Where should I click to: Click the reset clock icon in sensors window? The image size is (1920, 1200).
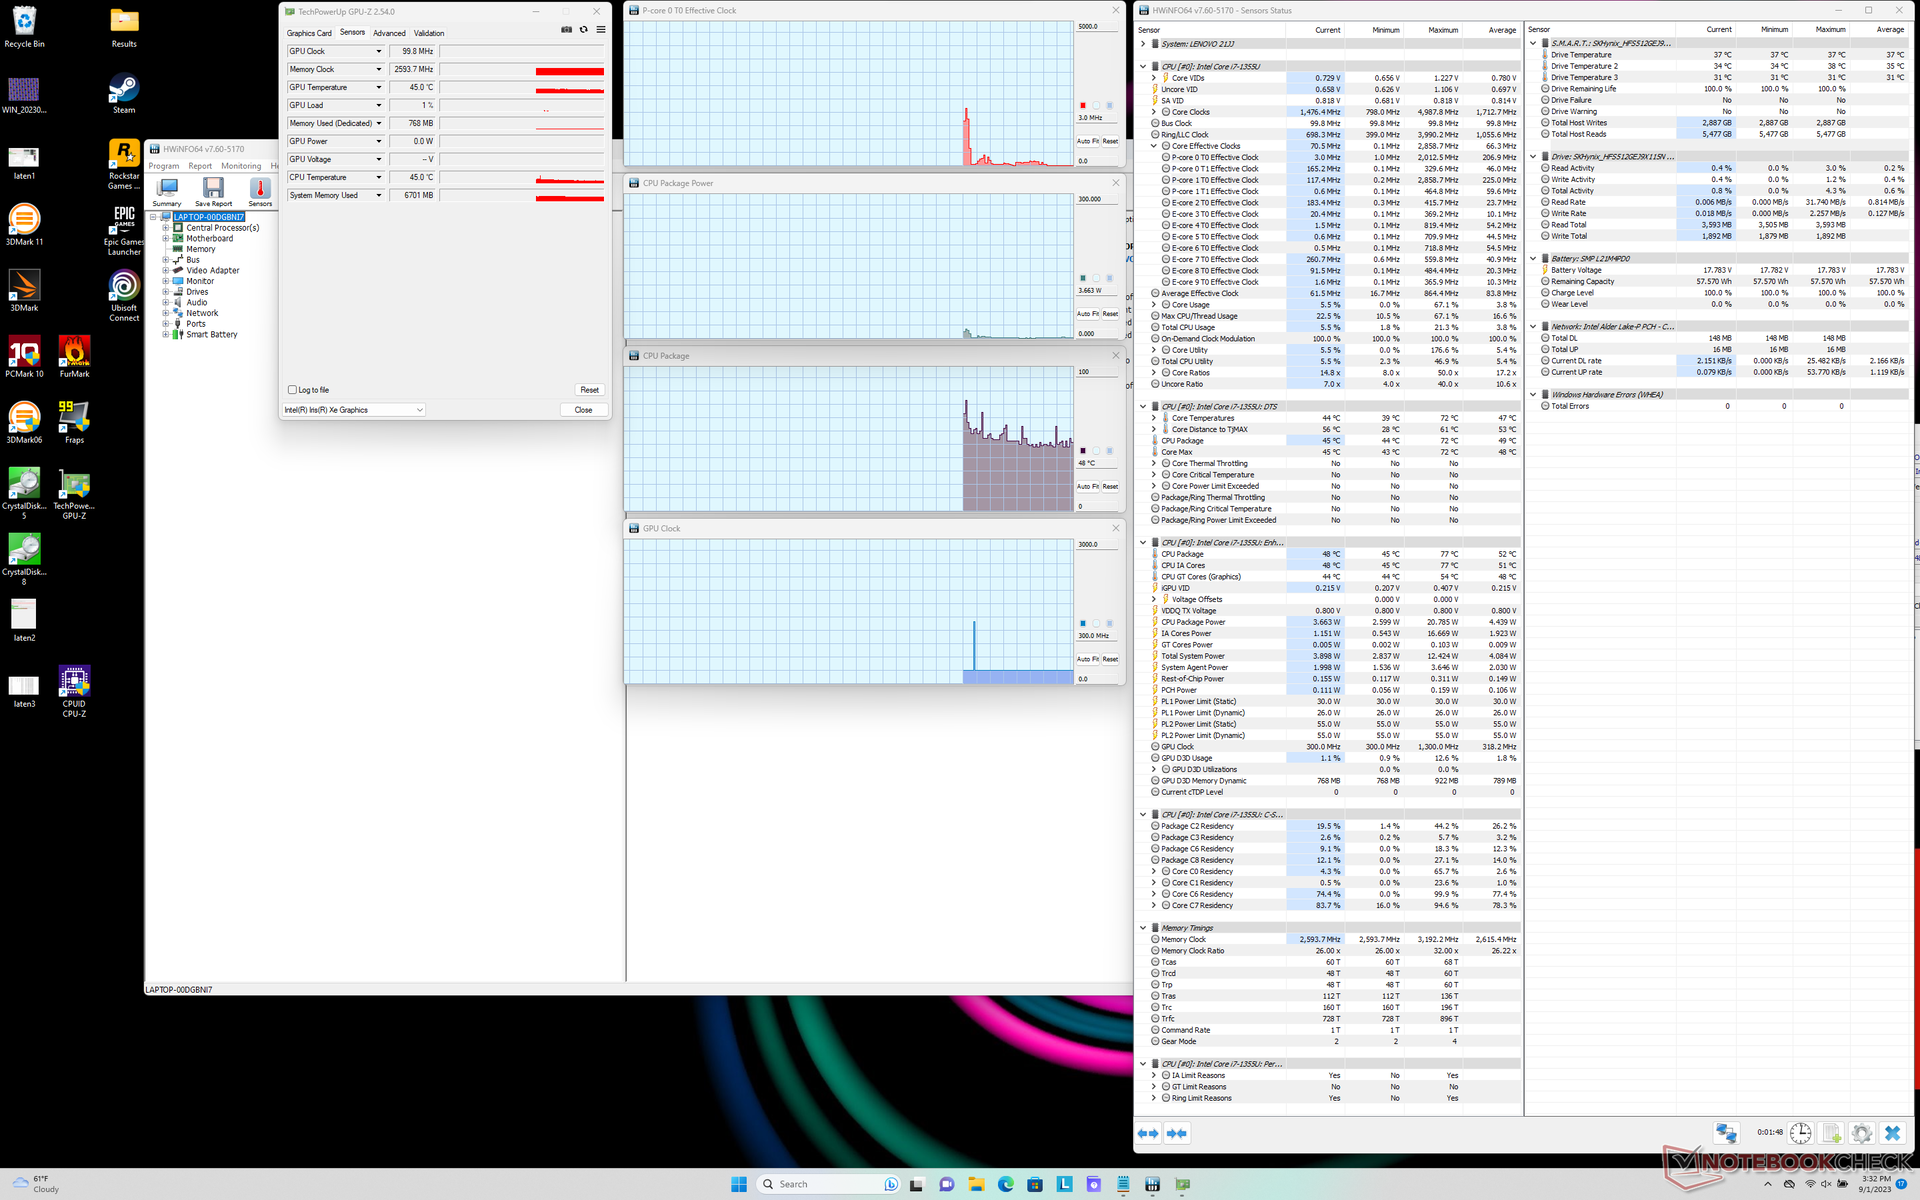[x=1800, y=1133]
